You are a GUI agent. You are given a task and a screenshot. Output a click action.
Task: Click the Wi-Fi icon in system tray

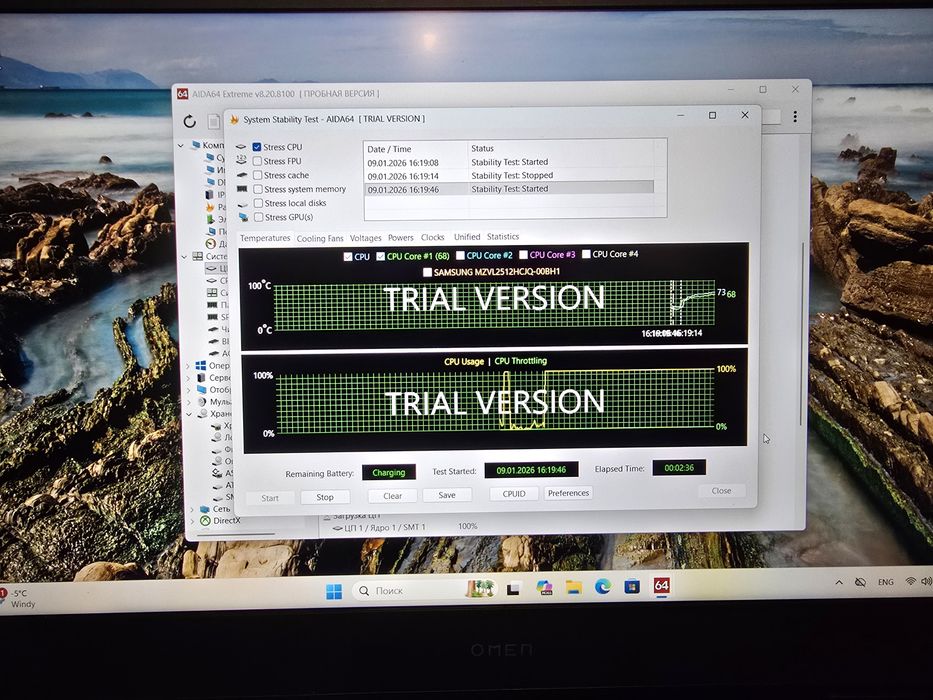(910, 581)
